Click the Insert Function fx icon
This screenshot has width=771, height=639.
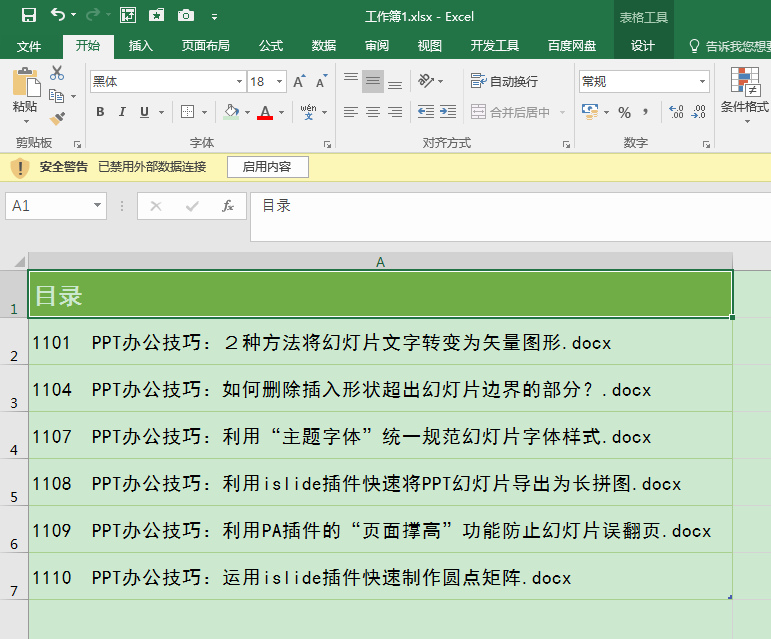[x=227, y=205]
